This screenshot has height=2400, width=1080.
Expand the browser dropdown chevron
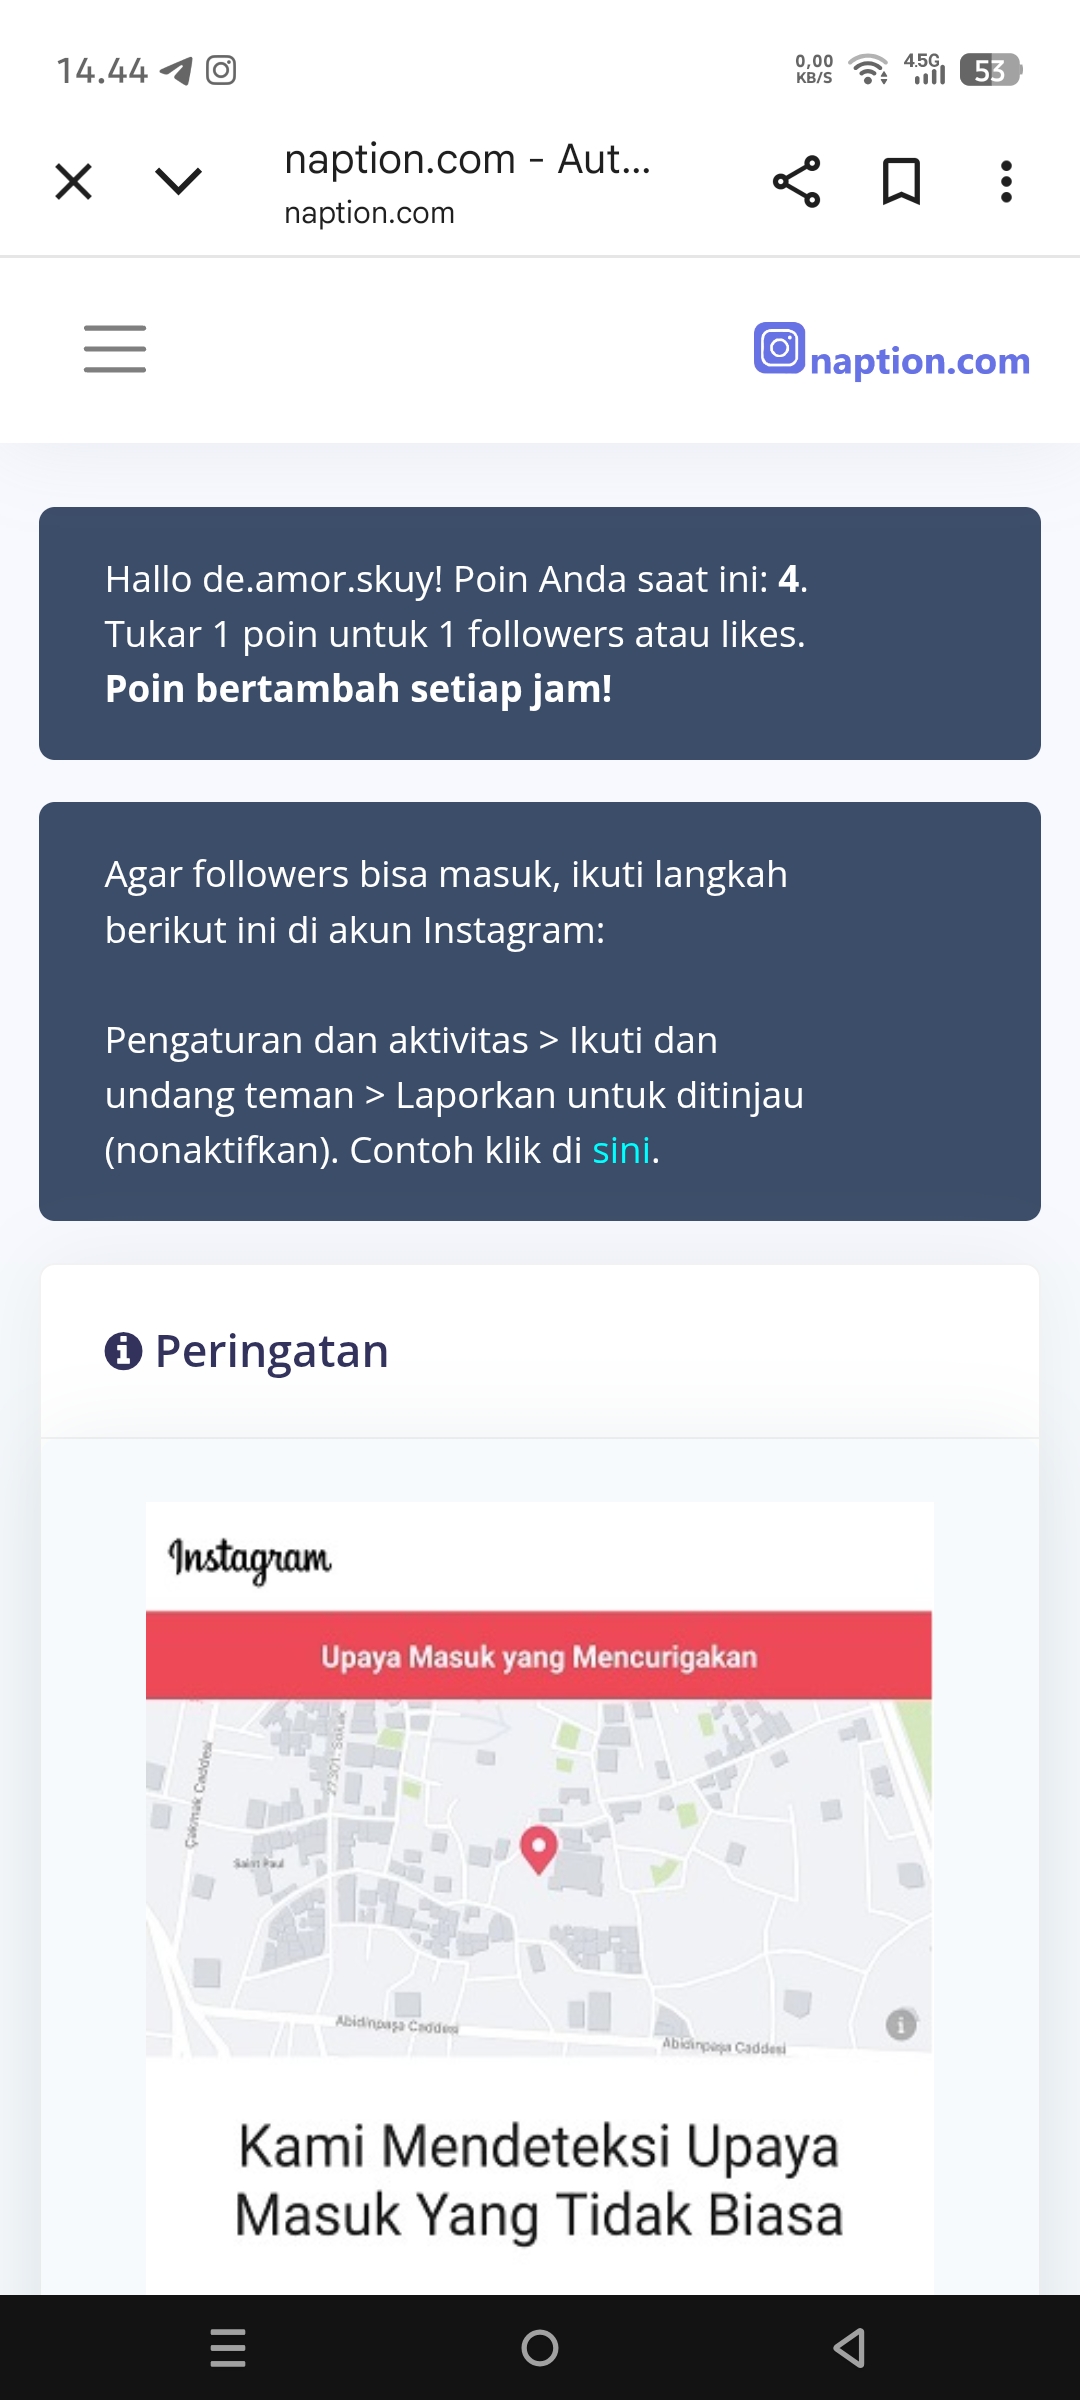click(x=179, y=181)
